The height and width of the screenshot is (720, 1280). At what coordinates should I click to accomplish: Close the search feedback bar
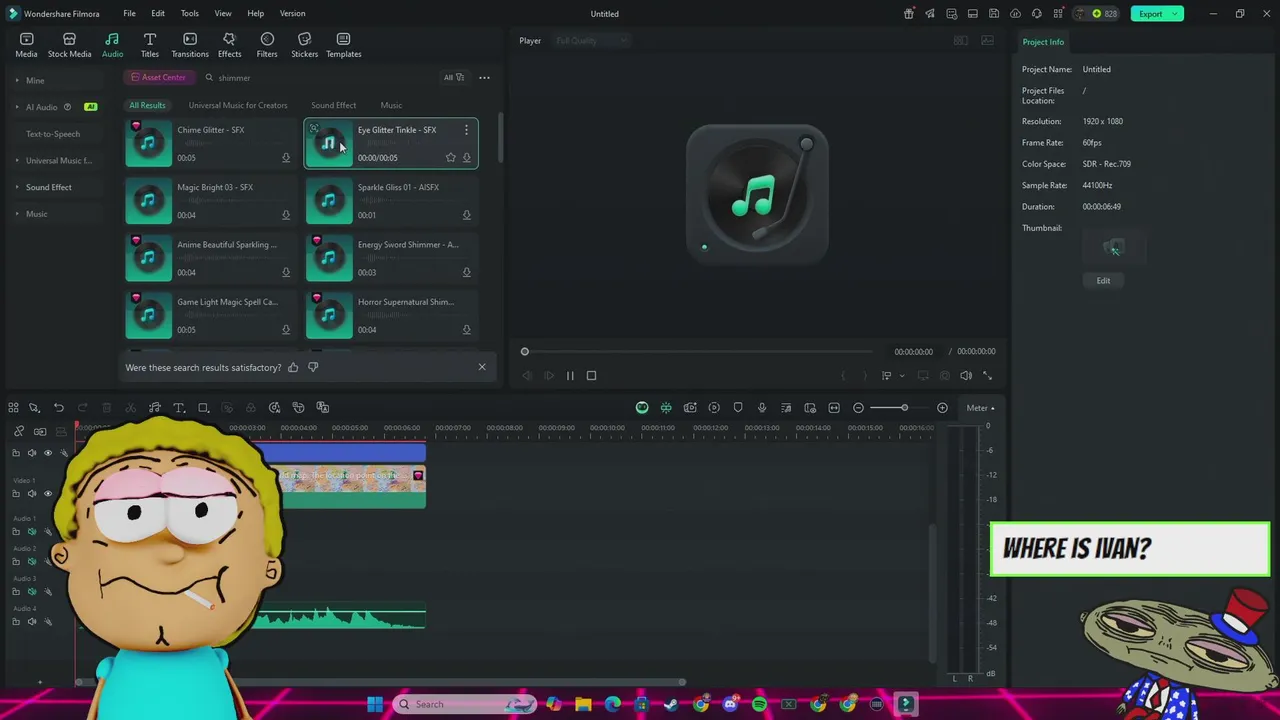482,367
